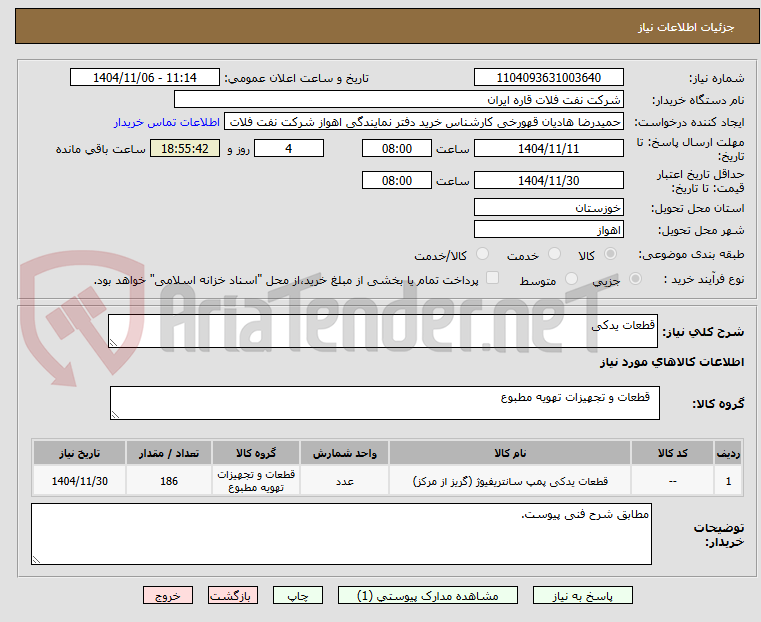The image size is (761, 622).
Task: Click the پاسخ به نیاز button
Action: coord(582,595)
